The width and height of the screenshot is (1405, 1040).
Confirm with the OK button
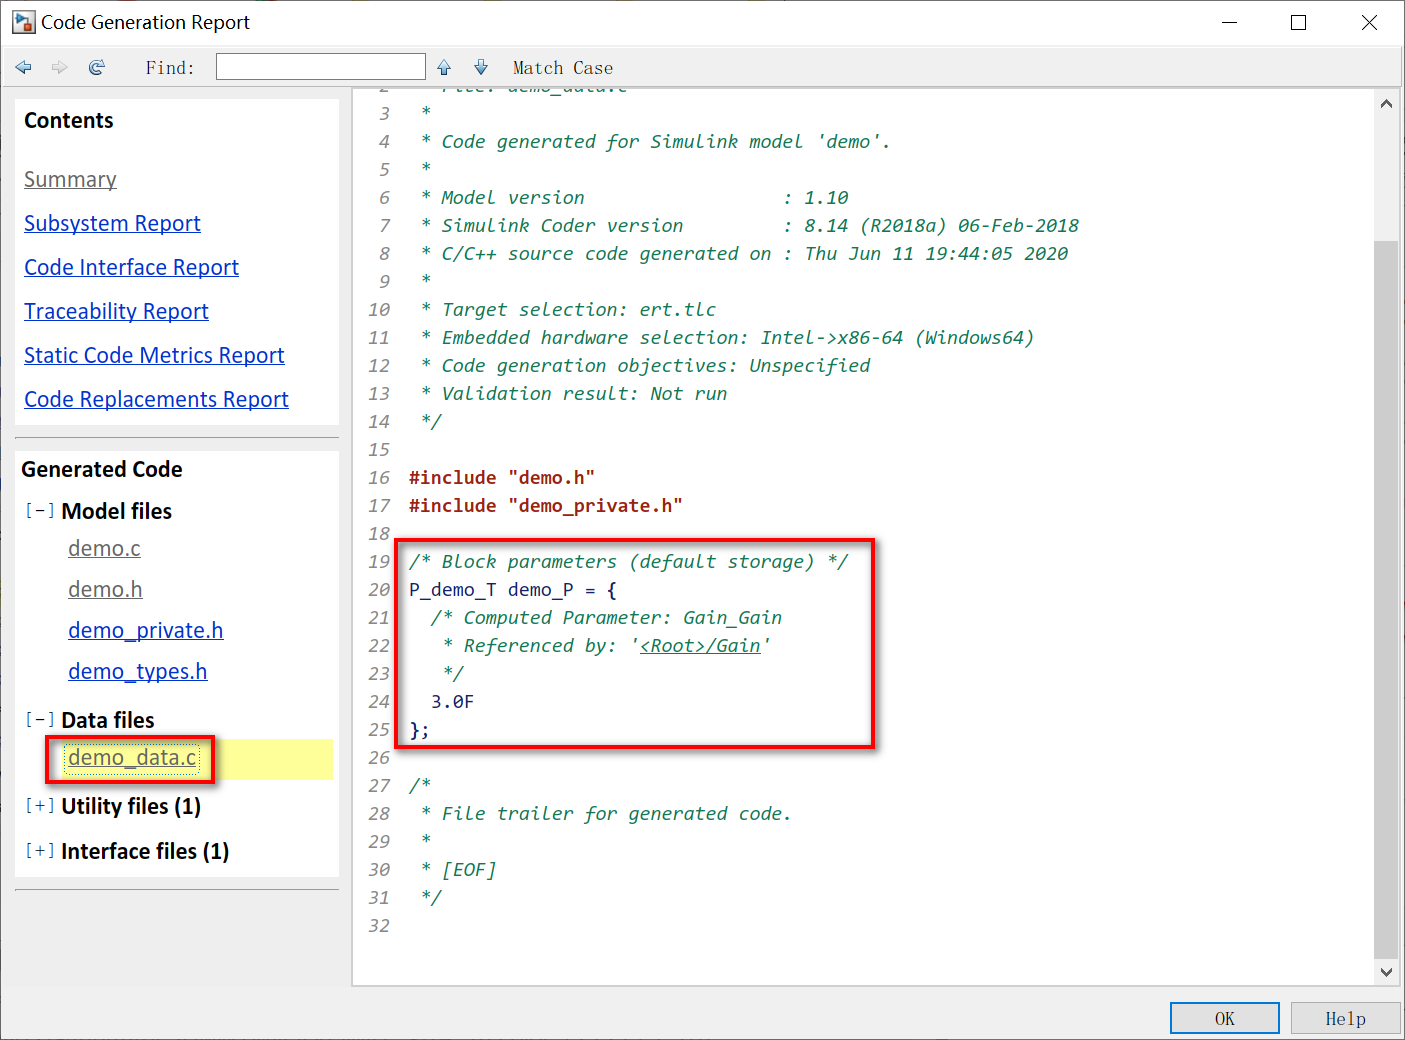1224,1017
